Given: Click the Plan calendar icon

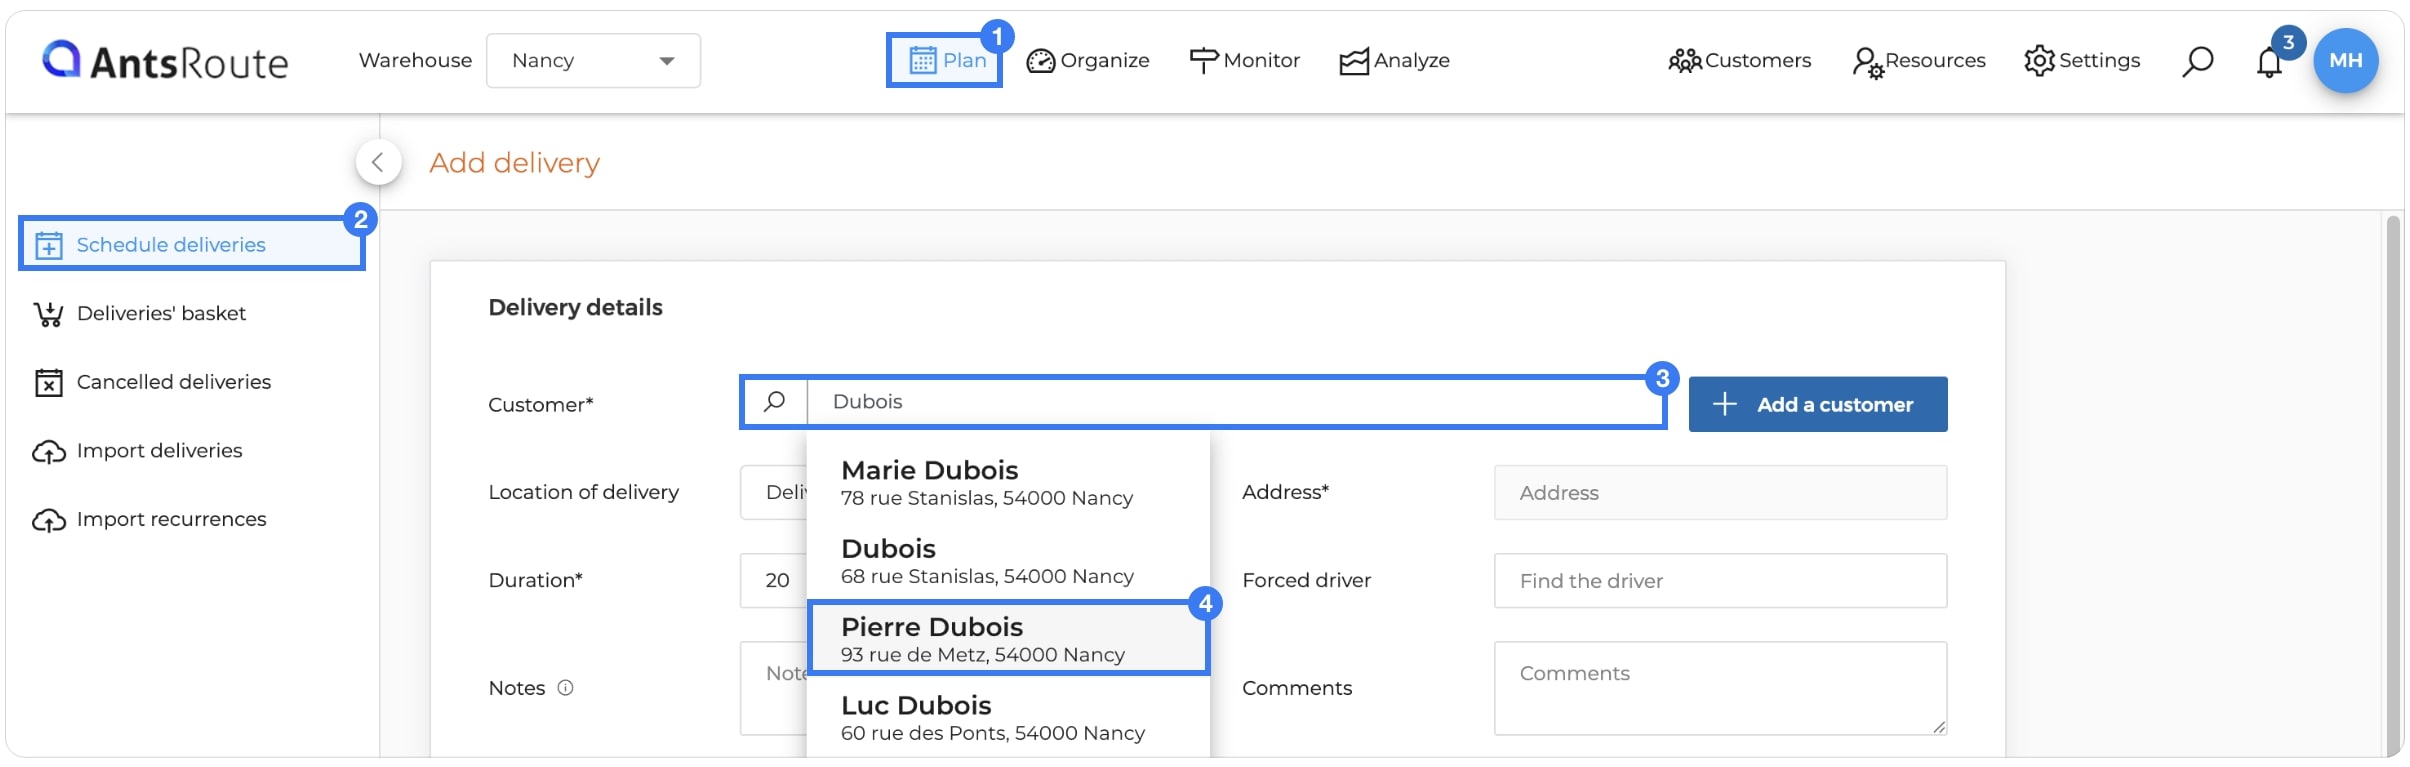Looking at the screenshot, I should point(922,61).
